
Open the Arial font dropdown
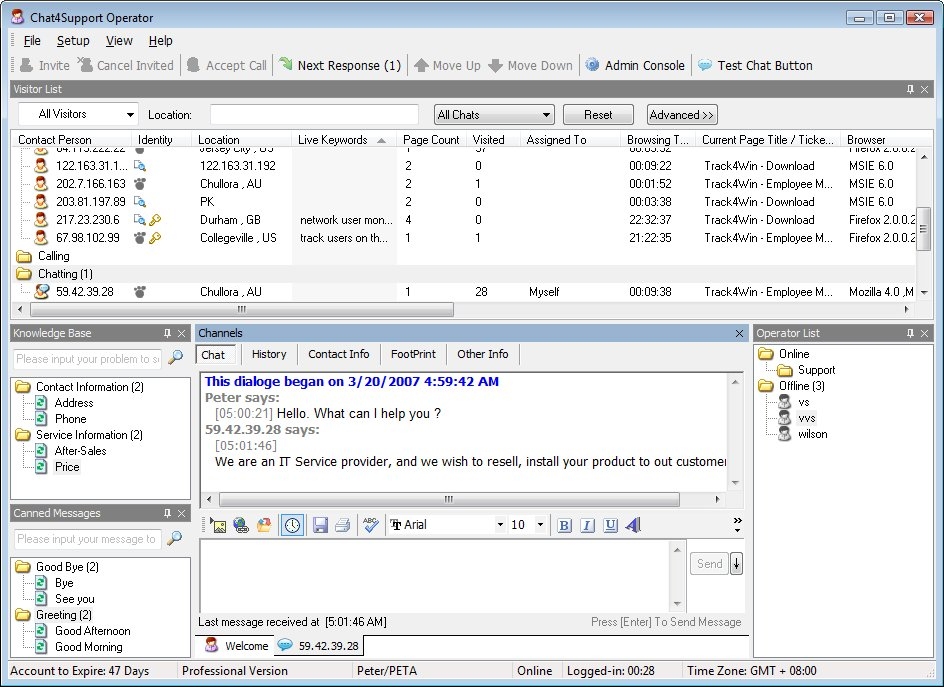point(447,525)
